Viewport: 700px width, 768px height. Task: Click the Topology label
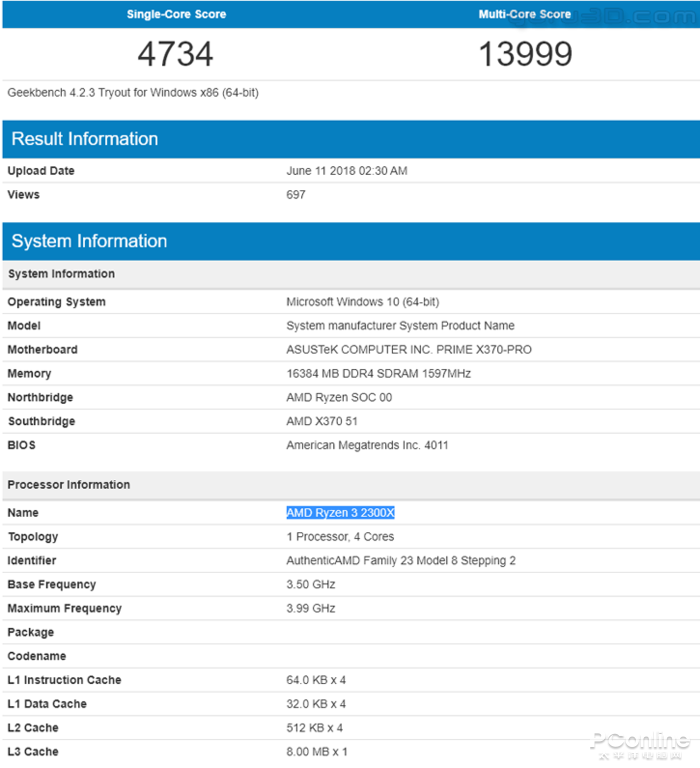tap(33, 537)
